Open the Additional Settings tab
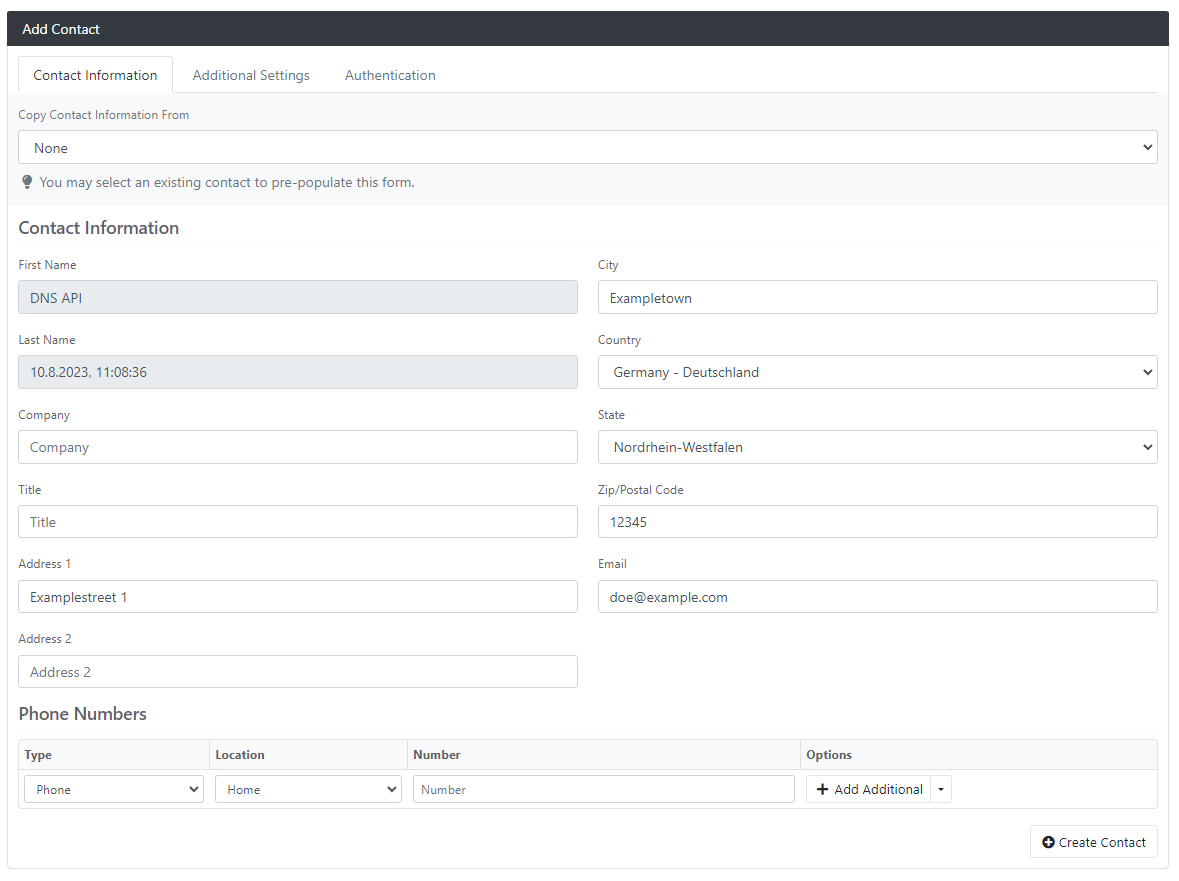This screenshot has width=1179, height=881. click(251, 75)
